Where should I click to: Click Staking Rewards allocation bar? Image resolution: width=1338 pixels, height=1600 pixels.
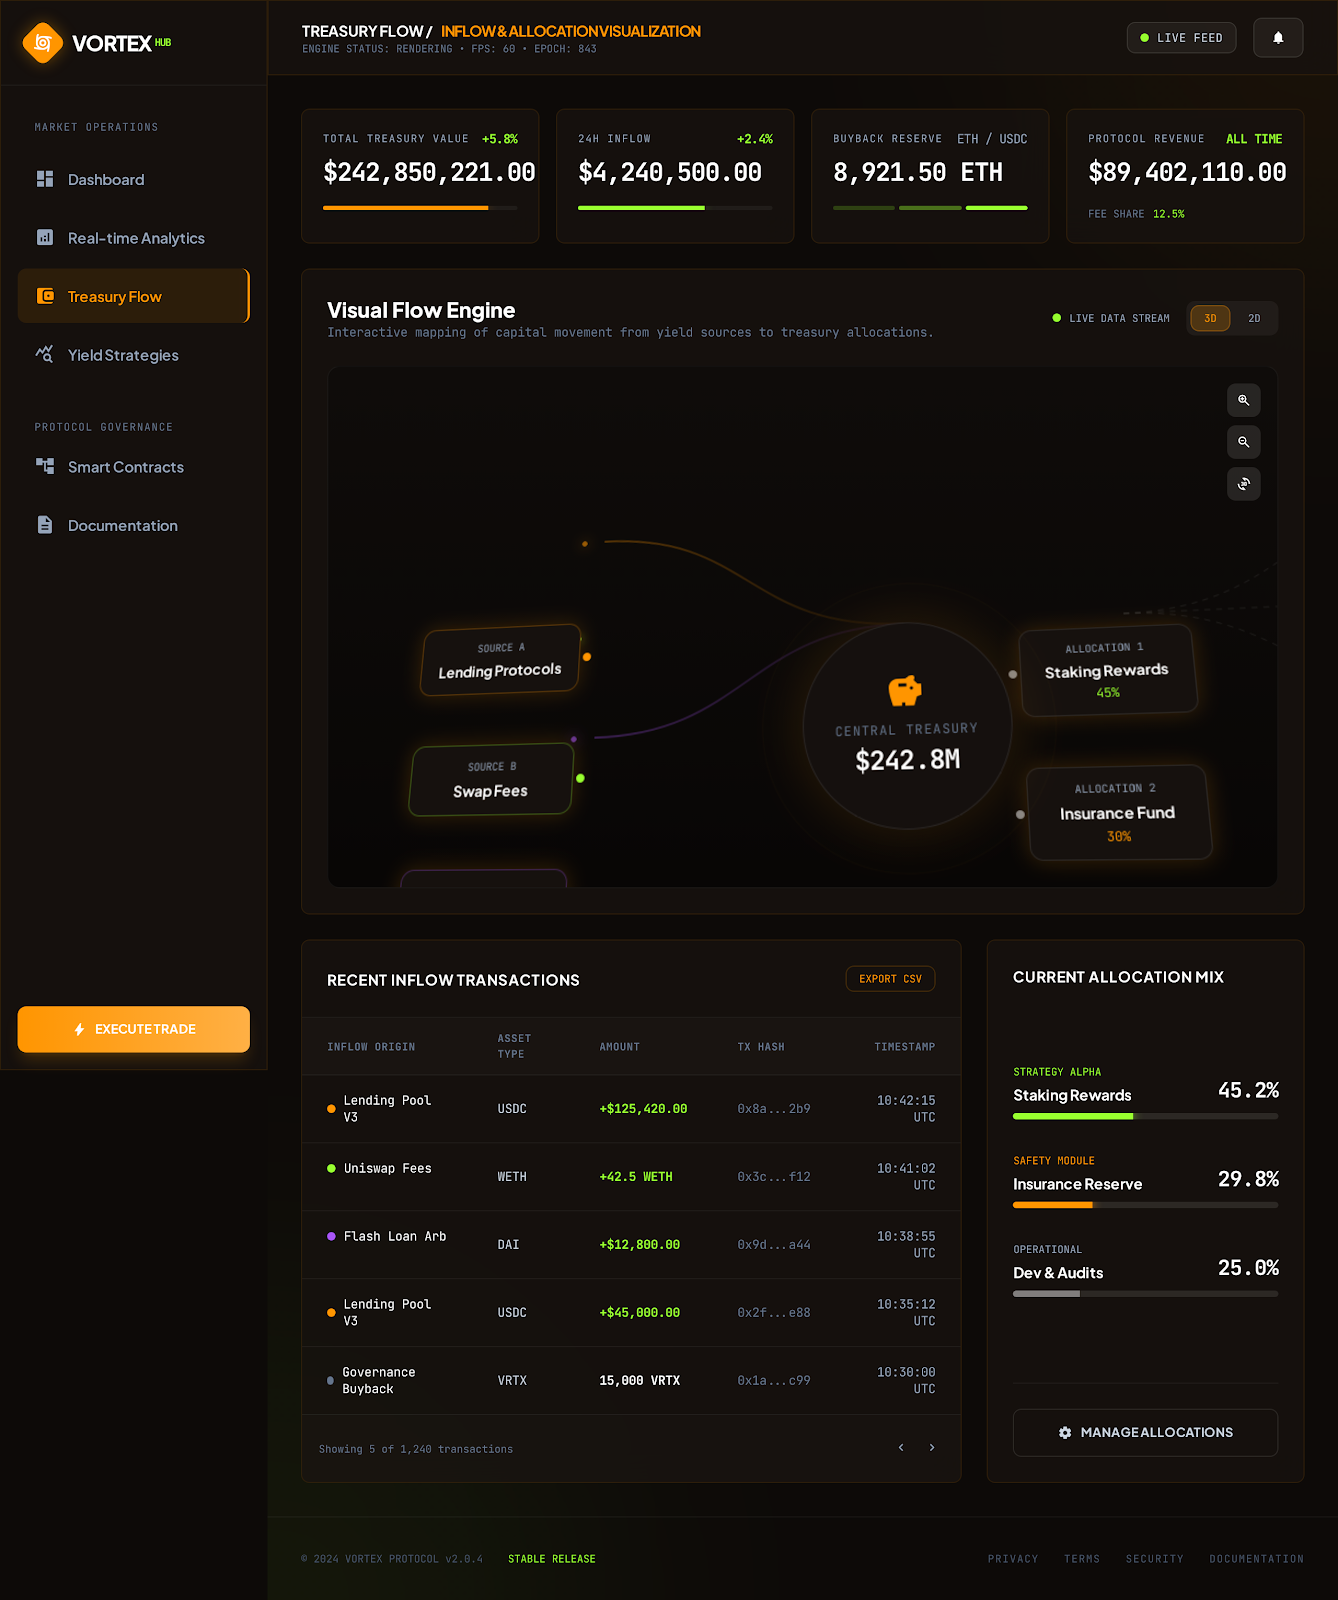[1145, 1116]
